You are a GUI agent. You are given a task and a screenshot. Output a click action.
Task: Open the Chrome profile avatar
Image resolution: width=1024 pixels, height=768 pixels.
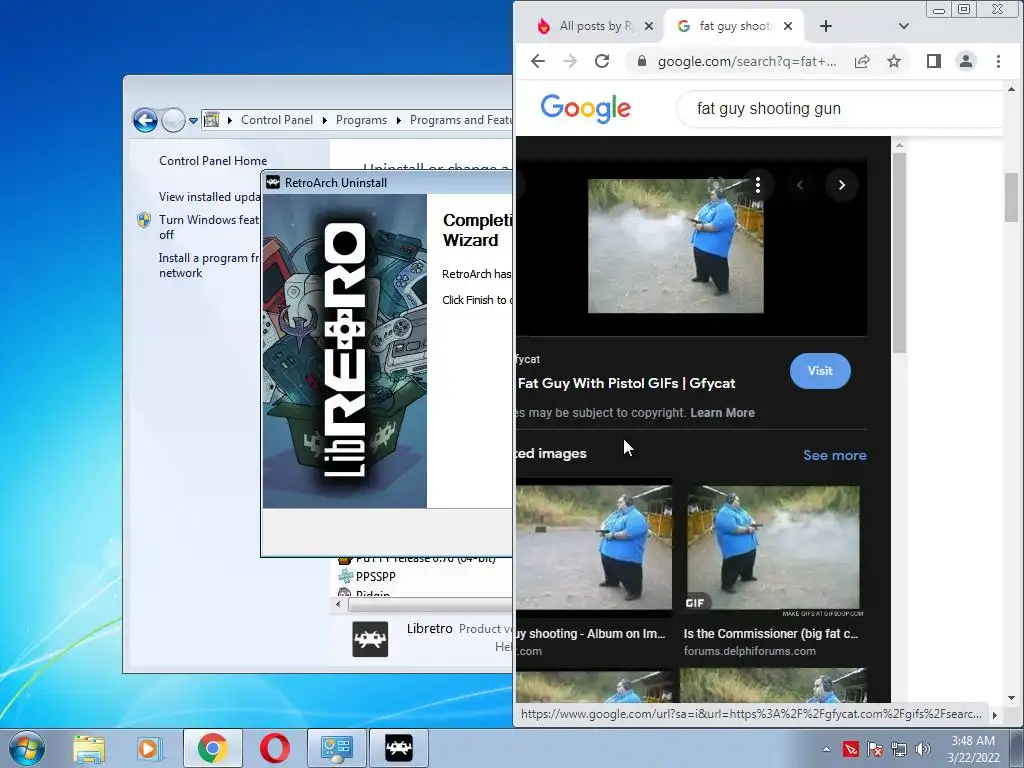[966, 61]
